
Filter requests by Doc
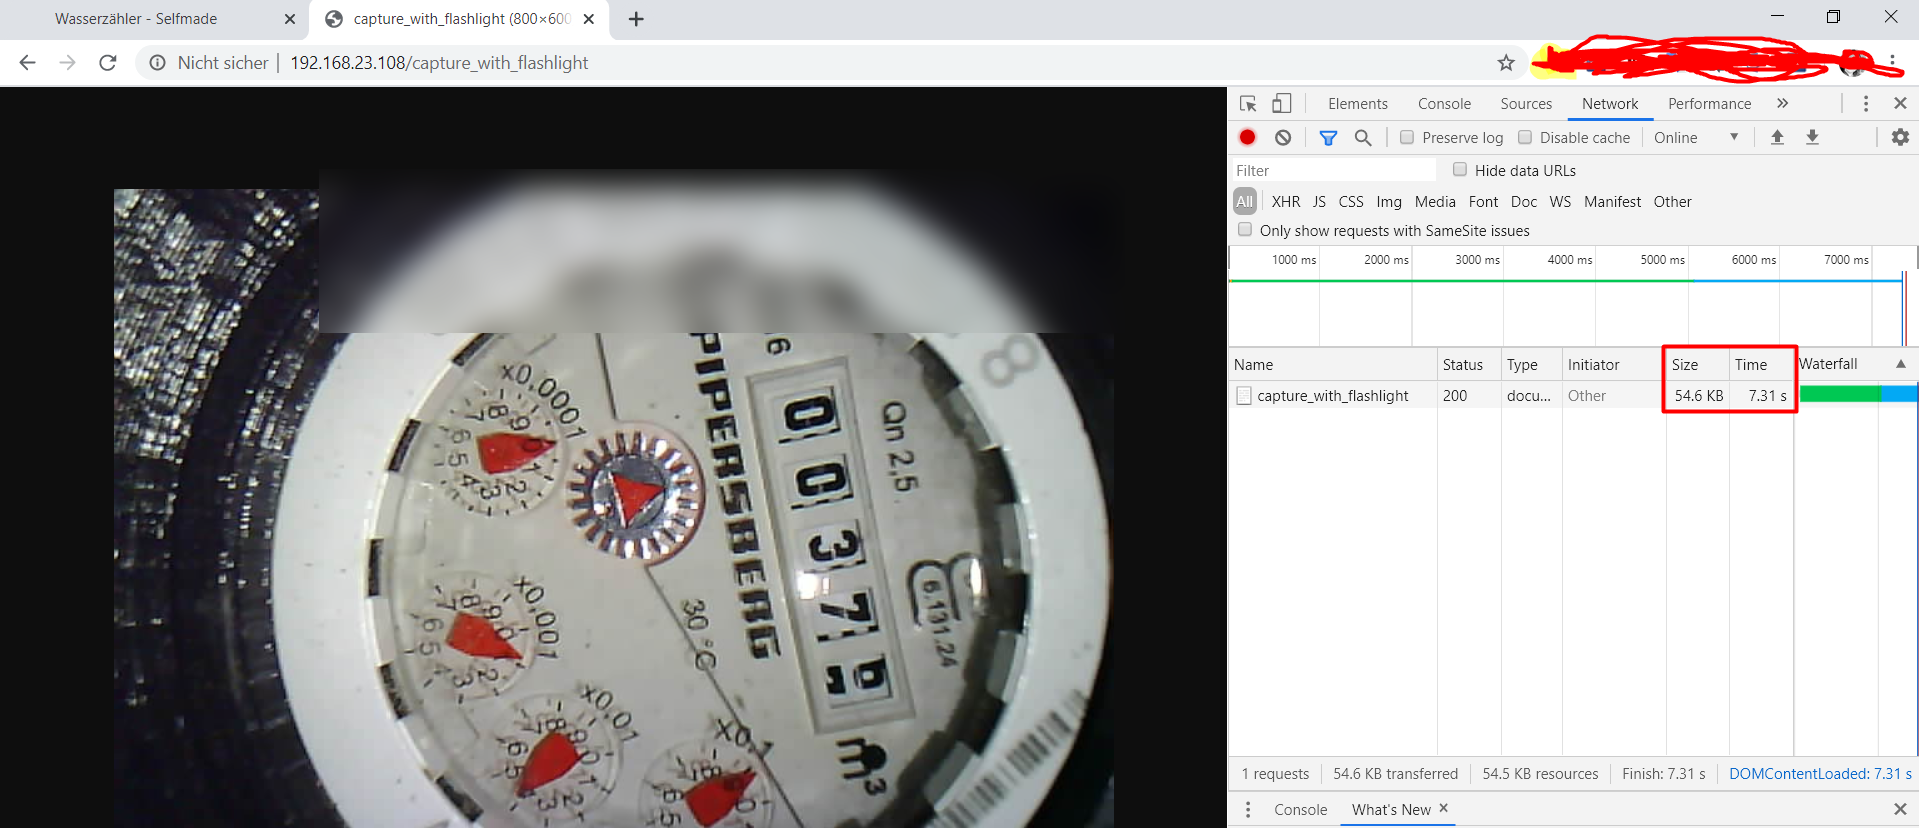[1524, 201]
